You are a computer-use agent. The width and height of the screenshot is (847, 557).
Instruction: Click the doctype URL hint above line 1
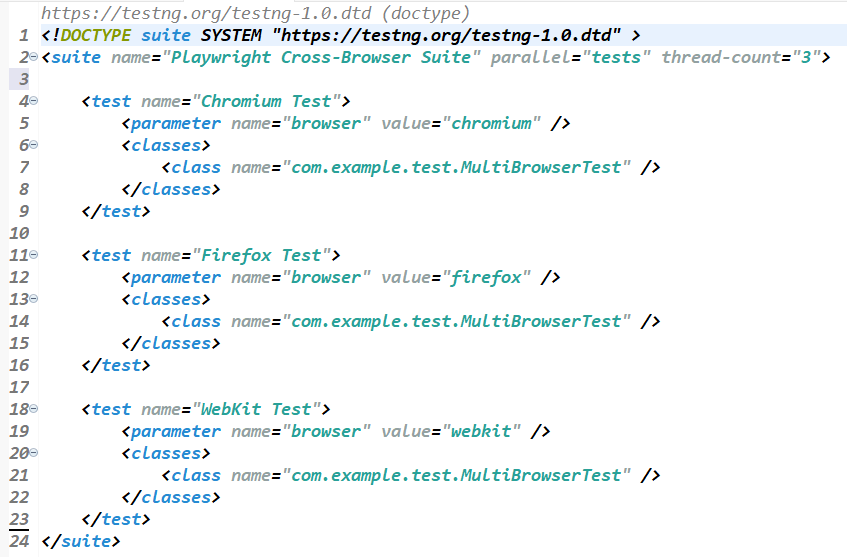[256, 13]
